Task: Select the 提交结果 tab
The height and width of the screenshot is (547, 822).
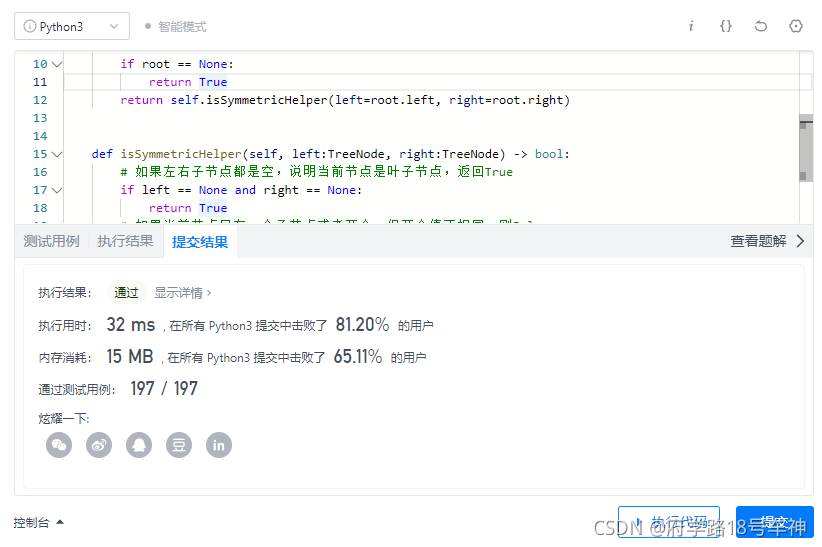Action: click(200, 242)
